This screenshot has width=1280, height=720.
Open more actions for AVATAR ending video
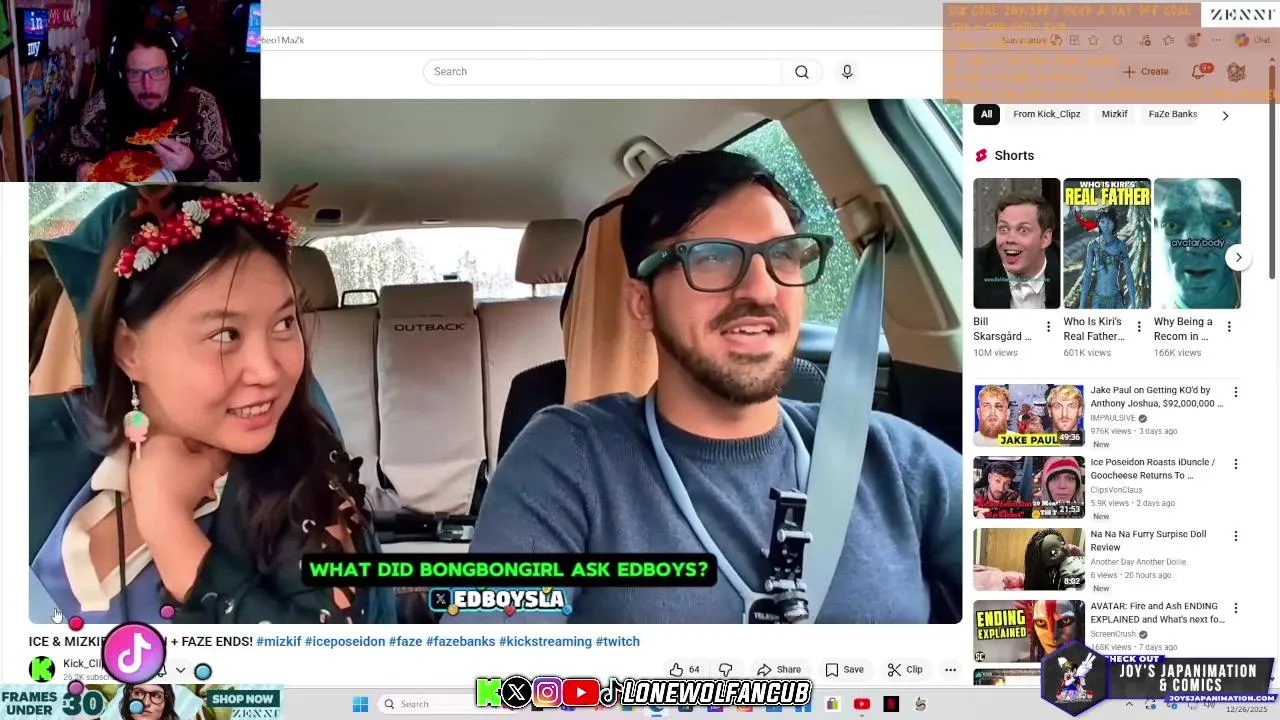click(1235, 609)
